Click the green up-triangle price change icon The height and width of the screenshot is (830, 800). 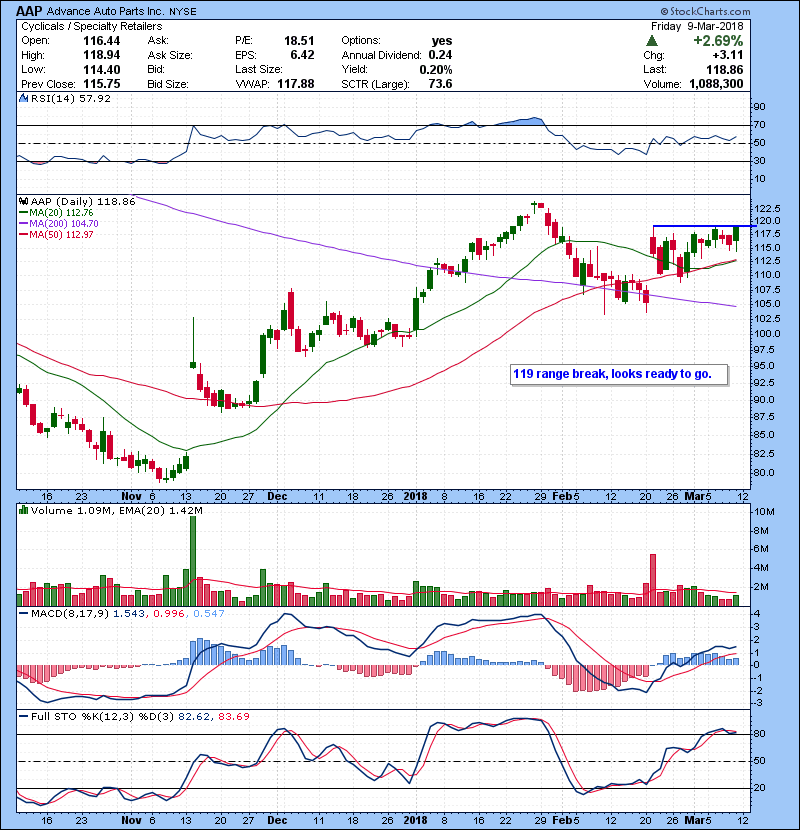tap(652, 41)
